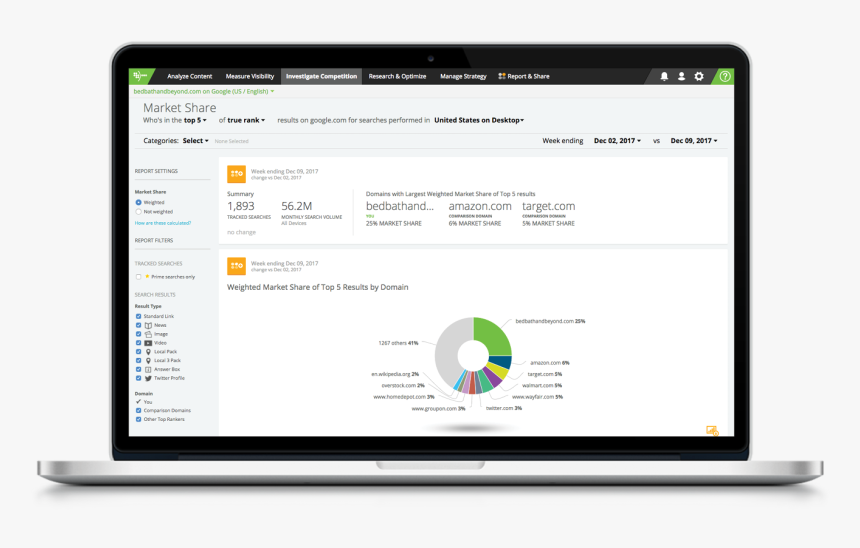The image size is (860, 548).
Task: Uncheck the Local 3 Pack checkbox
Action: point(138,360)
